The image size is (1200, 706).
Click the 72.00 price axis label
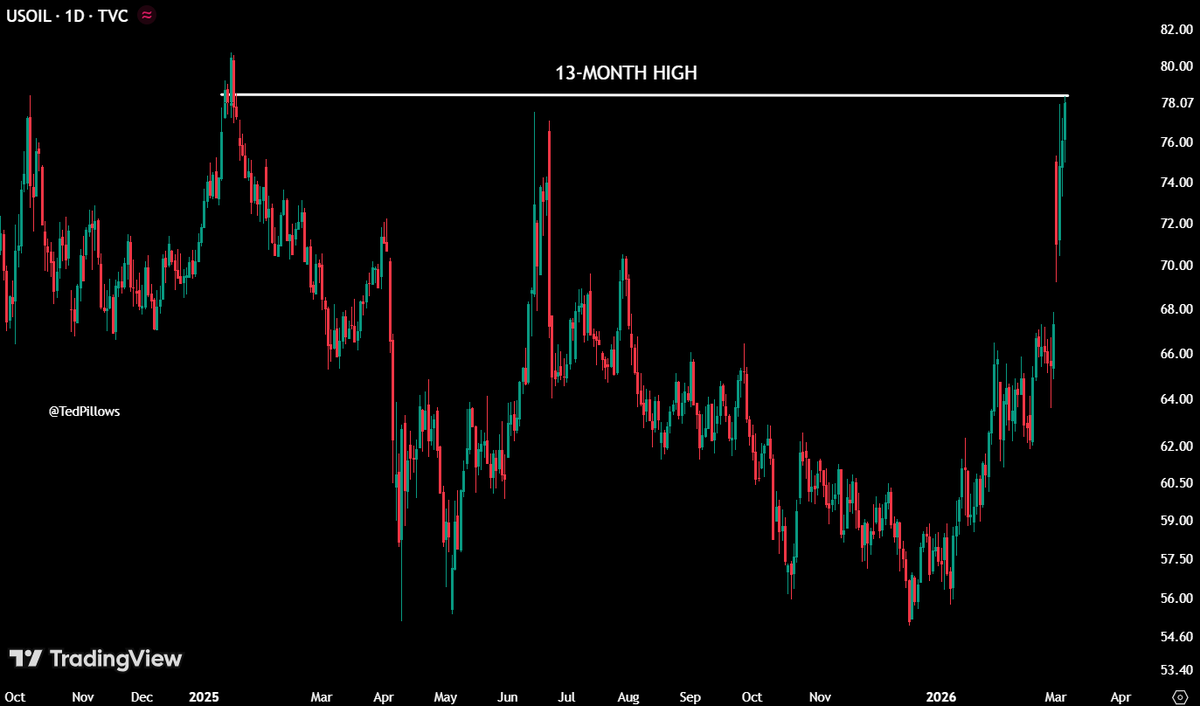(x=1176, y=223)
